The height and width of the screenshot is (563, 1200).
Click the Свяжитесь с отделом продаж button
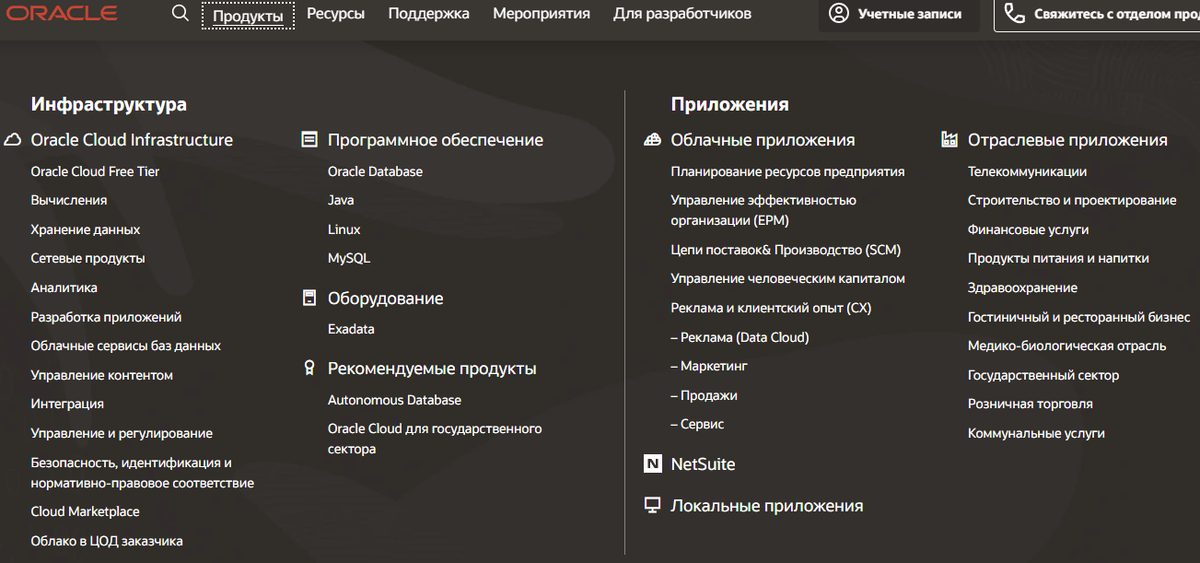pos(1097,14)
